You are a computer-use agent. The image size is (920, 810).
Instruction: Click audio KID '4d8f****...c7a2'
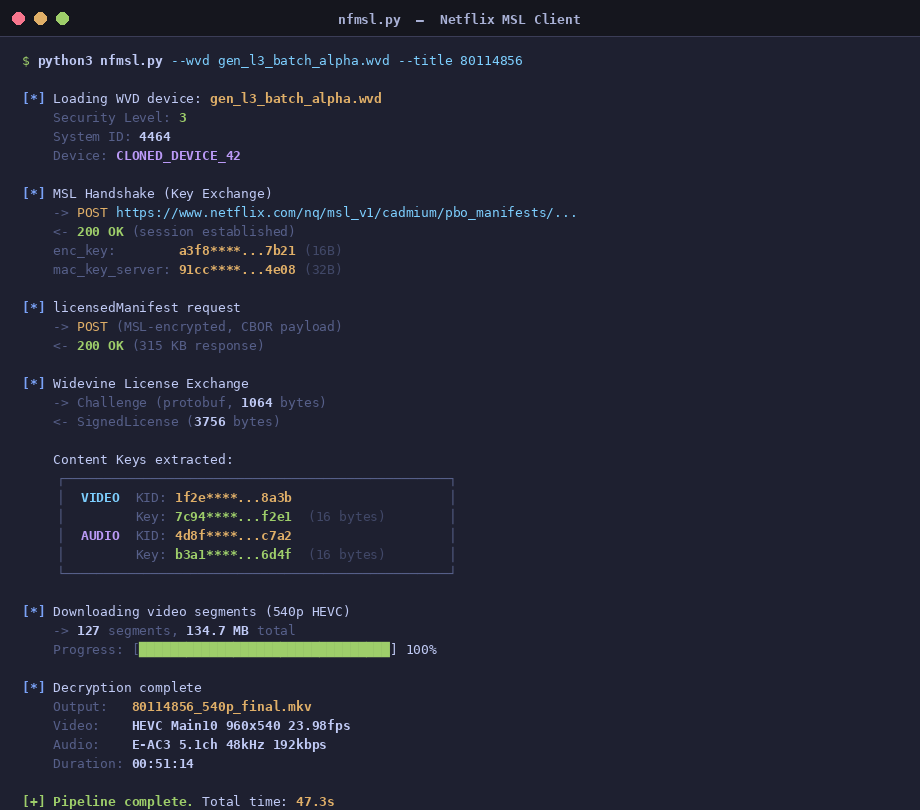click(233, 536)
